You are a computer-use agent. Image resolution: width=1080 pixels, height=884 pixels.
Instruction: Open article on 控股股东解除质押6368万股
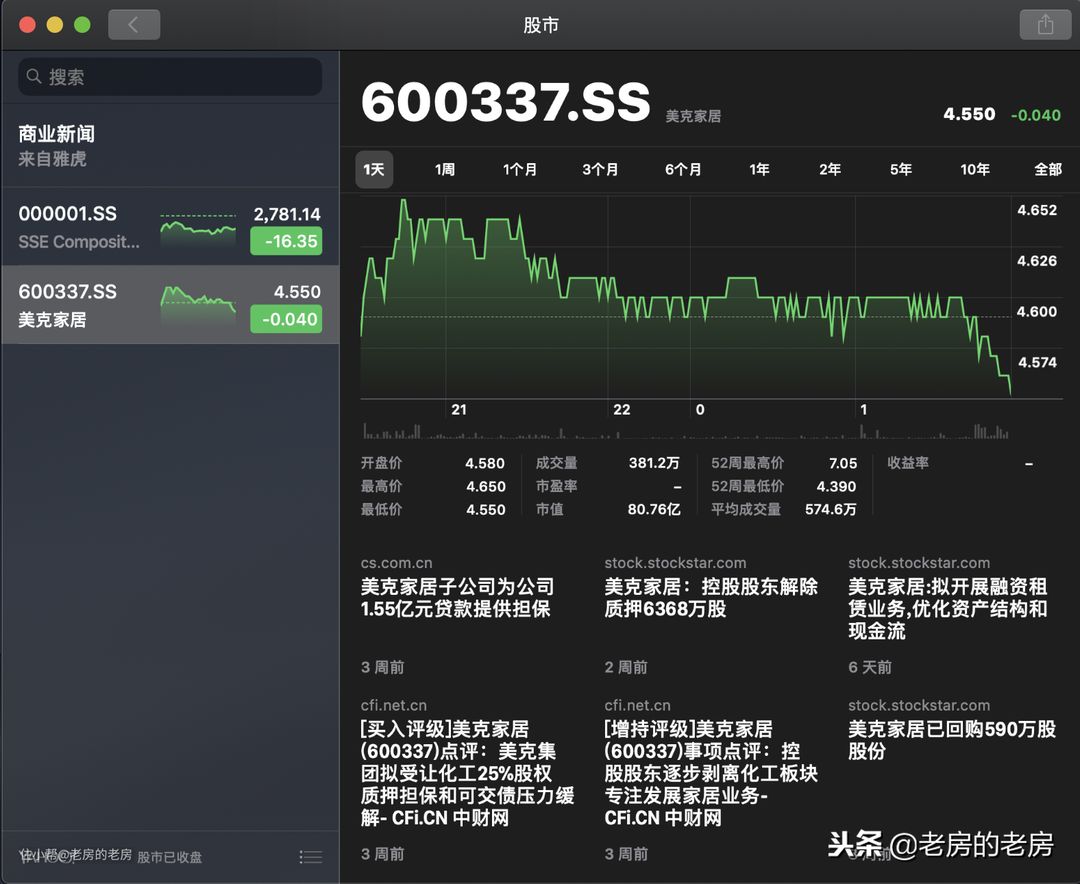pyautogui.click(x=711, y=598)
